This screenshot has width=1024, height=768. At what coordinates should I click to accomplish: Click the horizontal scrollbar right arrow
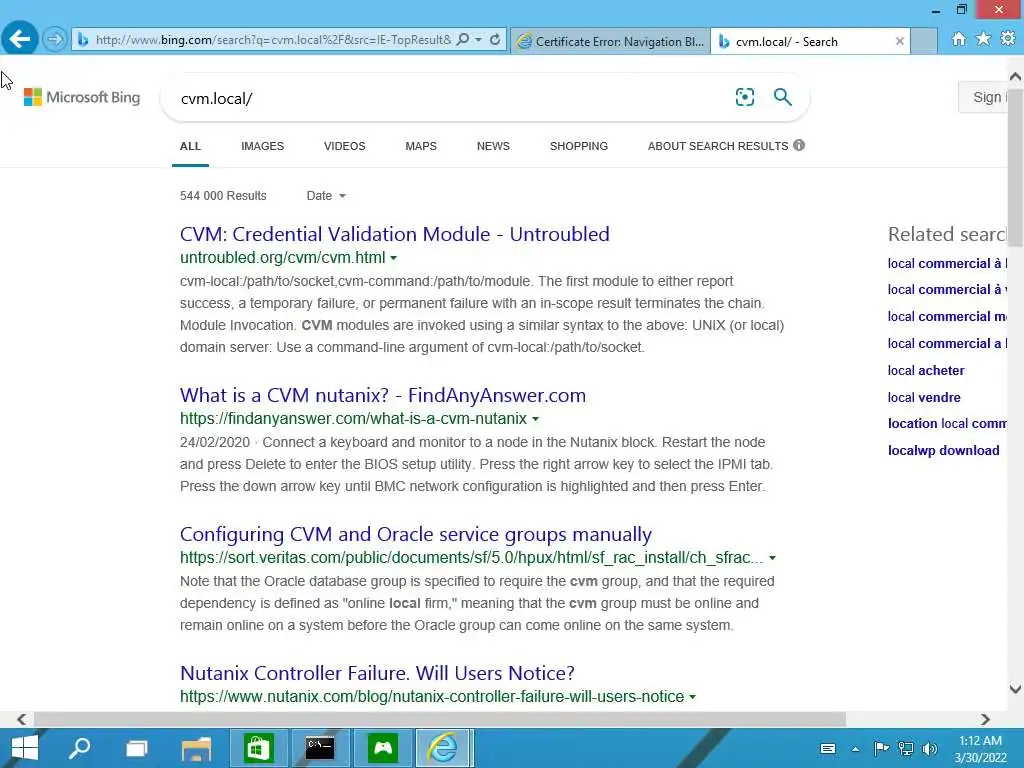(x=985, y=719)
